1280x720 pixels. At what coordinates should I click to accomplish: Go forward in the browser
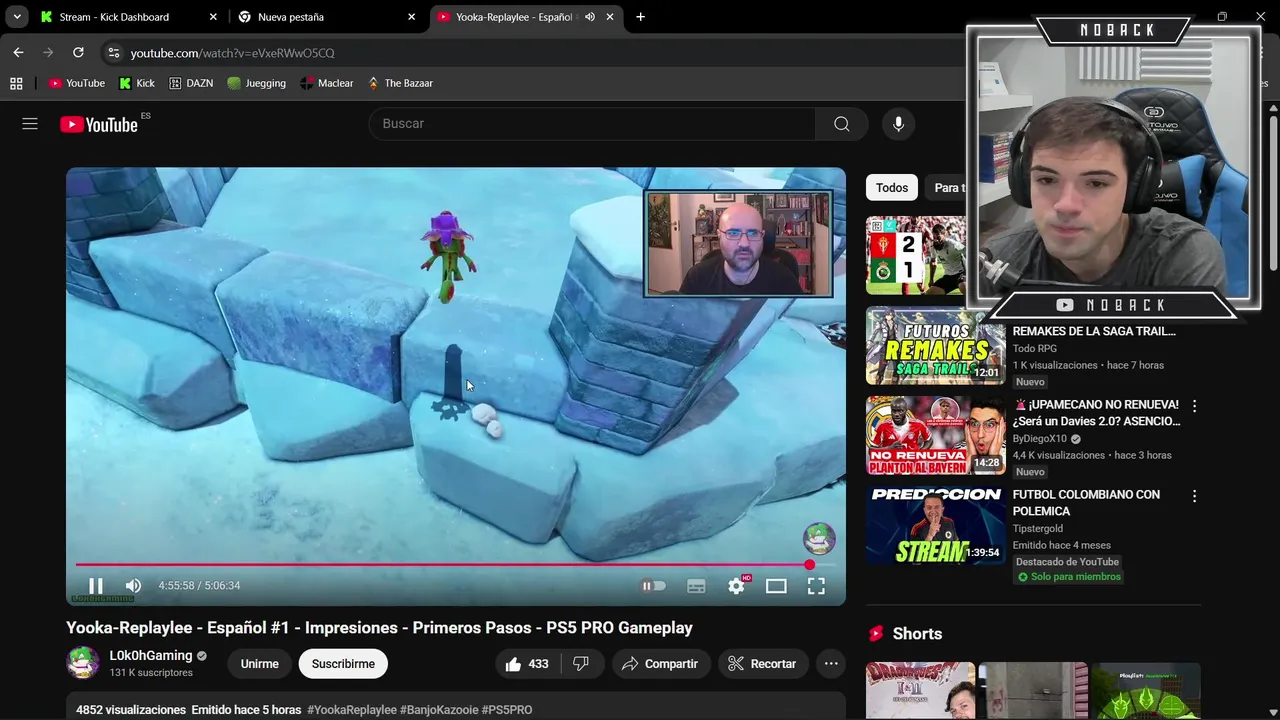click(x=48, y=53)
